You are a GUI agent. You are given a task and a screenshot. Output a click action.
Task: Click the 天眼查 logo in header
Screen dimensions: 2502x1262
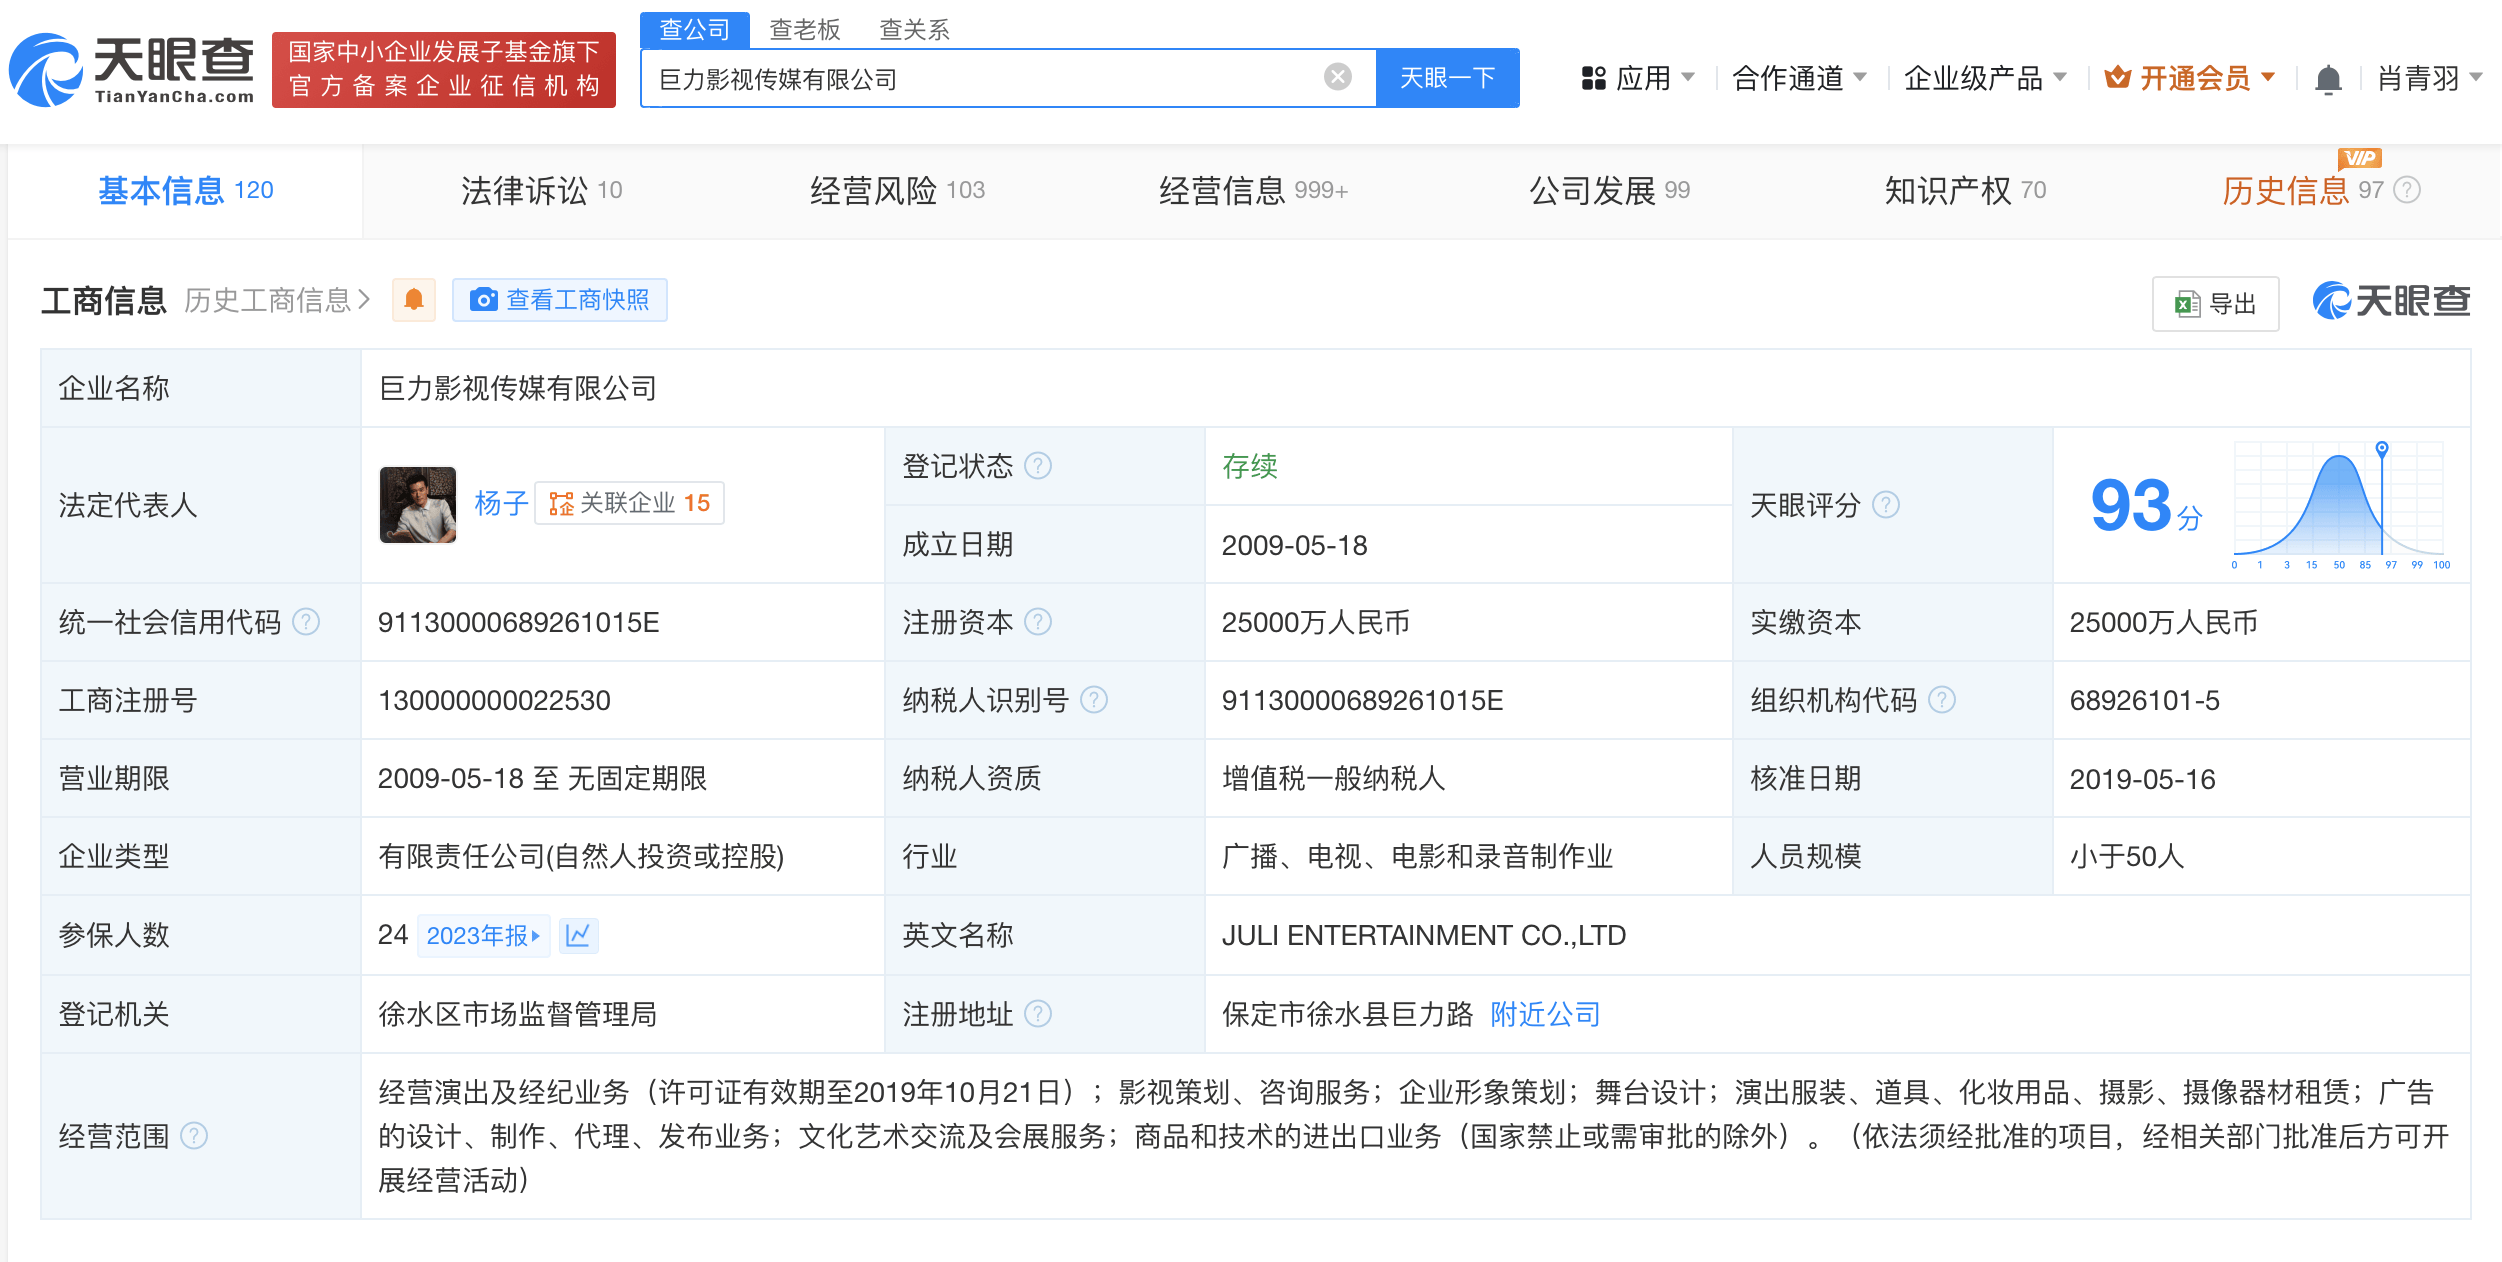point(131,70)
